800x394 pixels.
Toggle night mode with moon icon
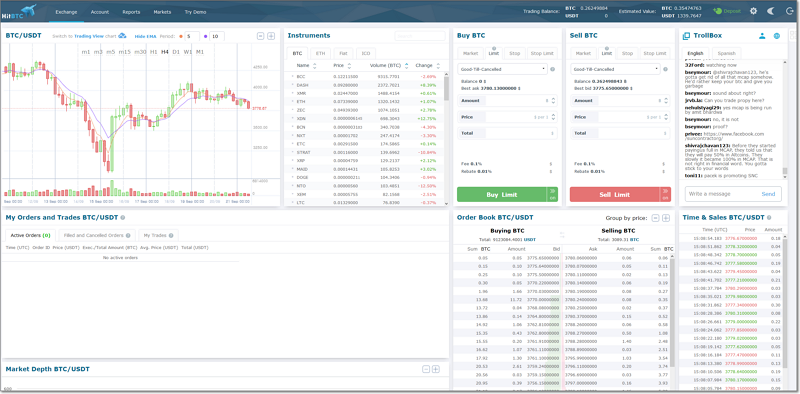pos(771,11)
